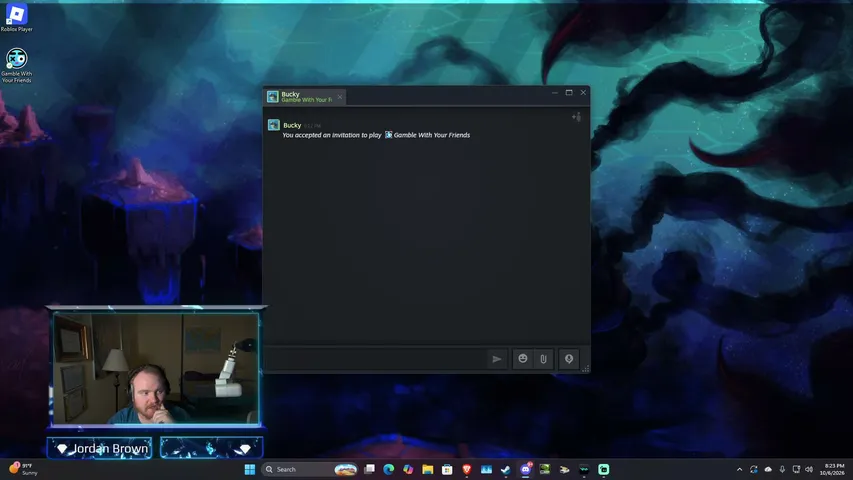Select the chat window resize grip corner
Viewport: 853px width, 480px height.
click(585, 369)
